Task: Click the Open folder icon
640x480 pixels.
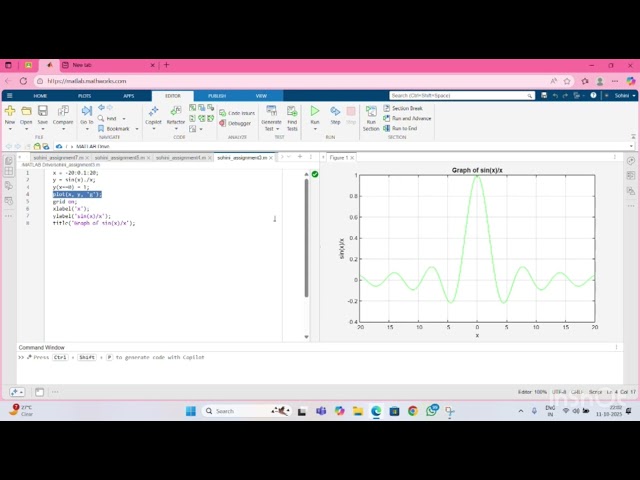Action: click(x=26, y=111)
